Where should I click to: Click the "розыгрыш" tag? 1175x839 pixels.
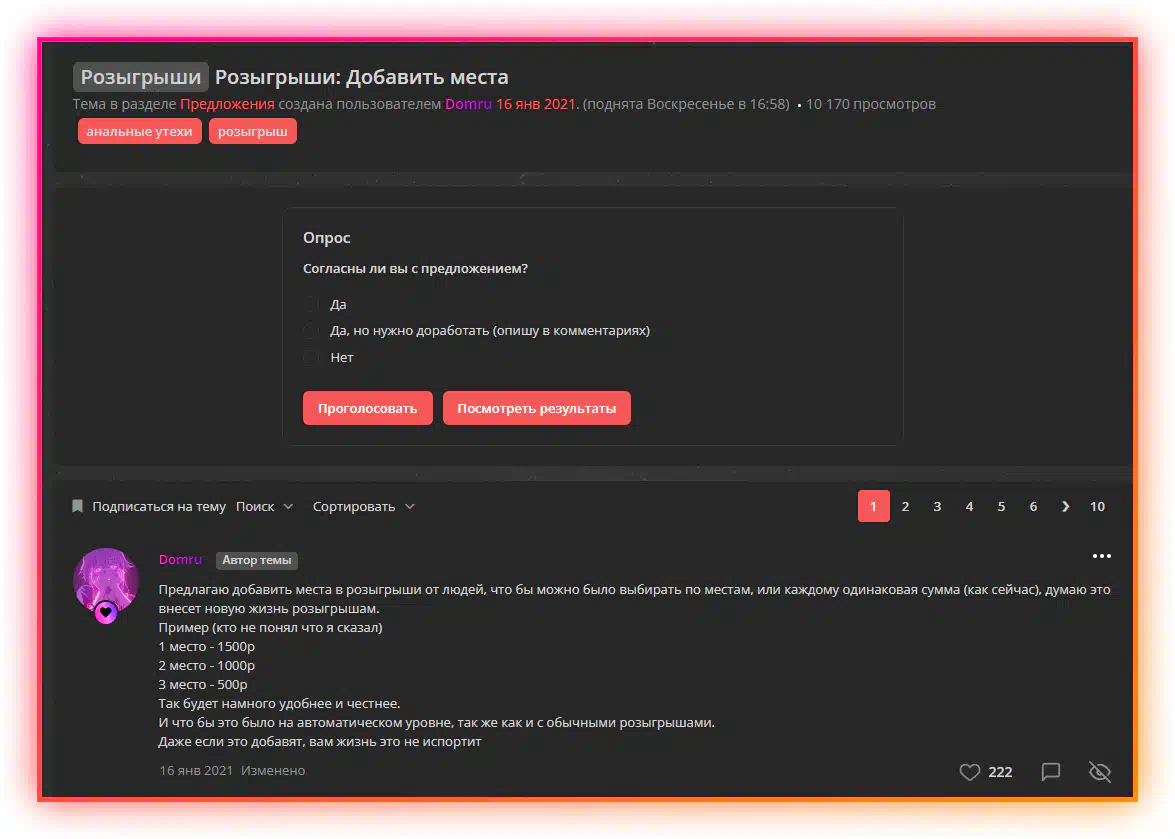(x=252, y=131)
